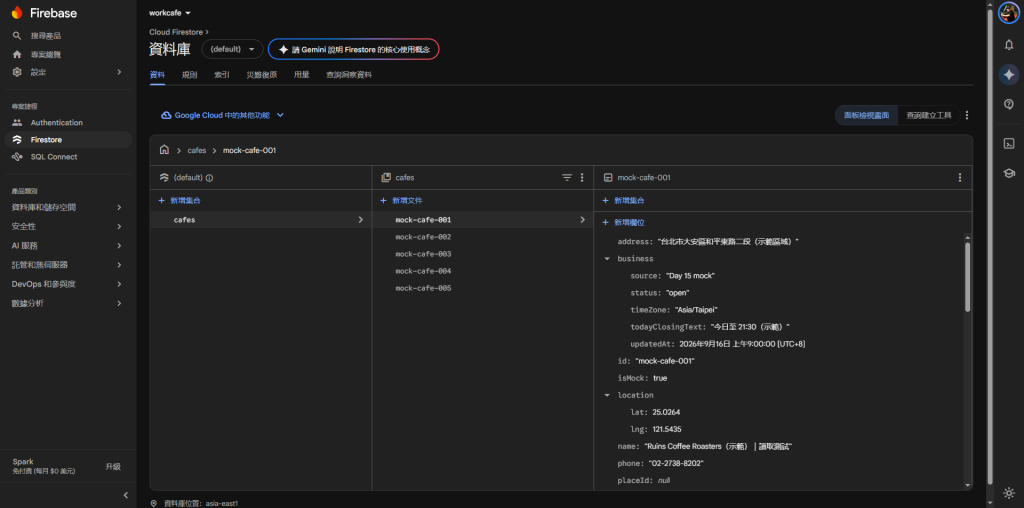Viewport: 1024px width, 508px height.
Task: Click info icon next to (default)
Action: tap(210, 178)
